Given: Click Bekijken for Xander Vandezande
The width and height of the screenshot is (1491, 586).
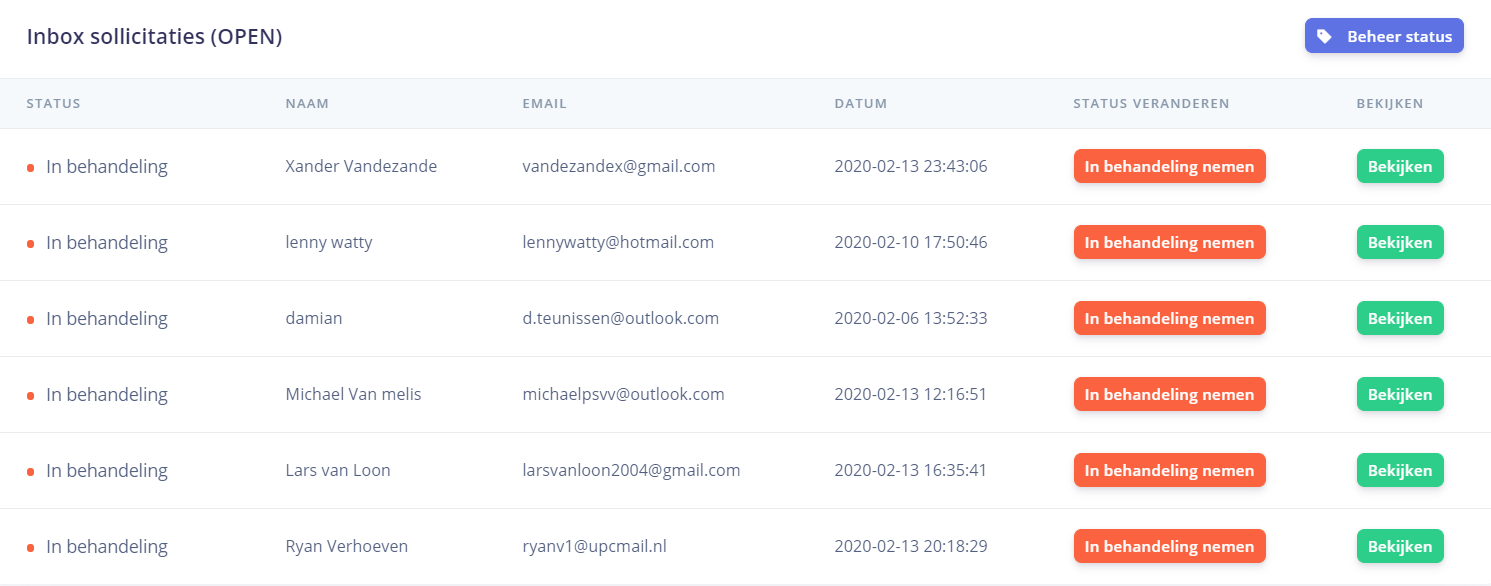Looking at the screenshot, I should (x=1400, y=166).
